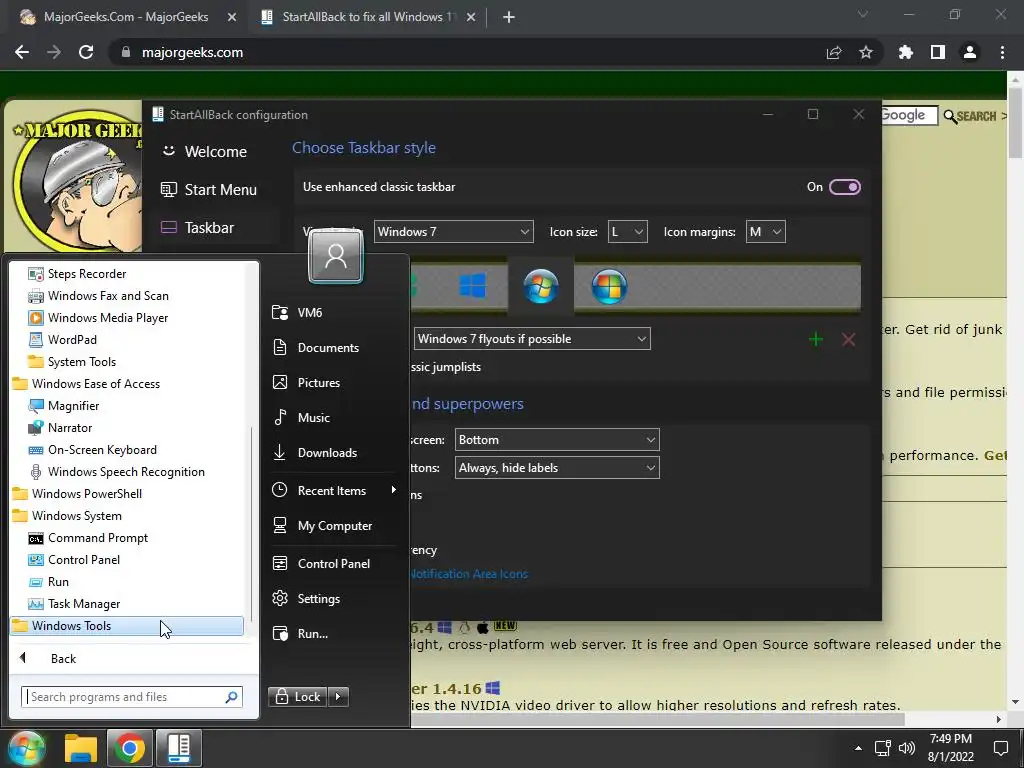The image size is (1024, 768).
Task: Select the Windows 7 orb start button
Action: (541, 286)
